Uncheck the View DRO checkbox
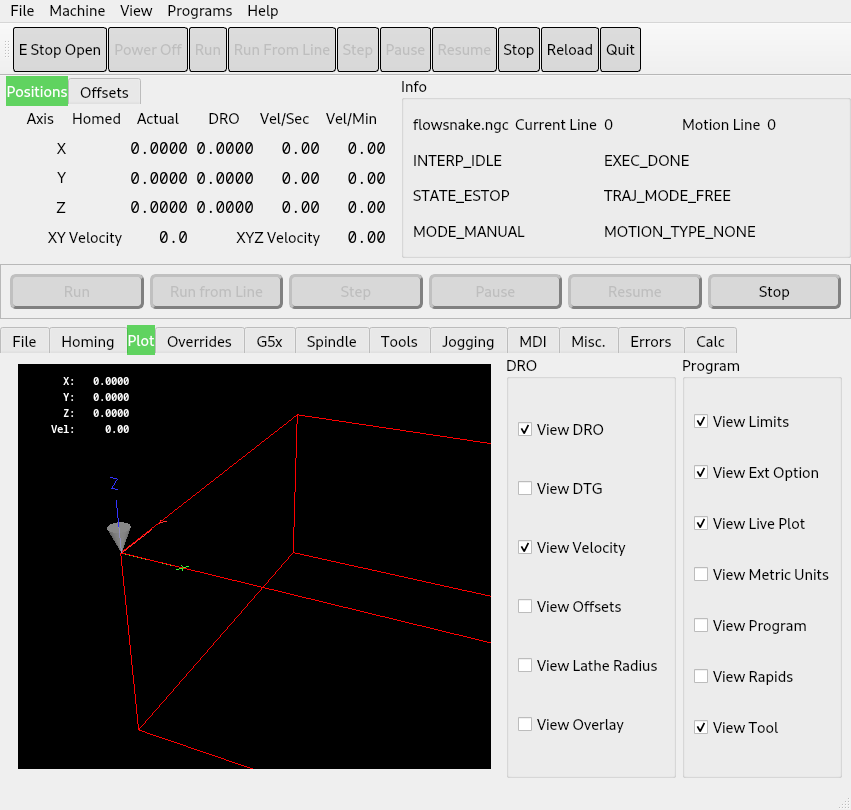Screen dimensions: 851x810 [525, 429]
